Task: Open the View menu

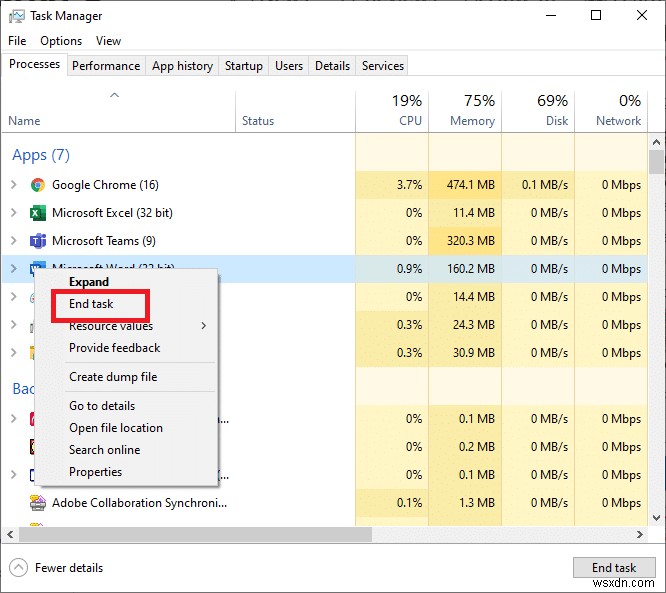Action: coord(108,41)
